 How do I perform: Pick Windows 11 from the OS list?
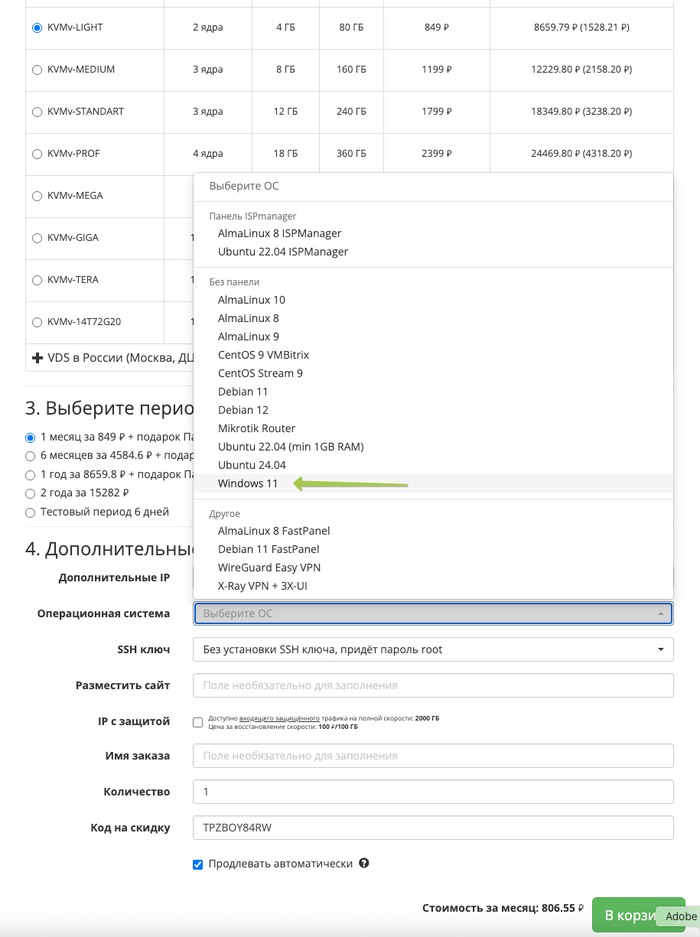[x=248, y=484]
